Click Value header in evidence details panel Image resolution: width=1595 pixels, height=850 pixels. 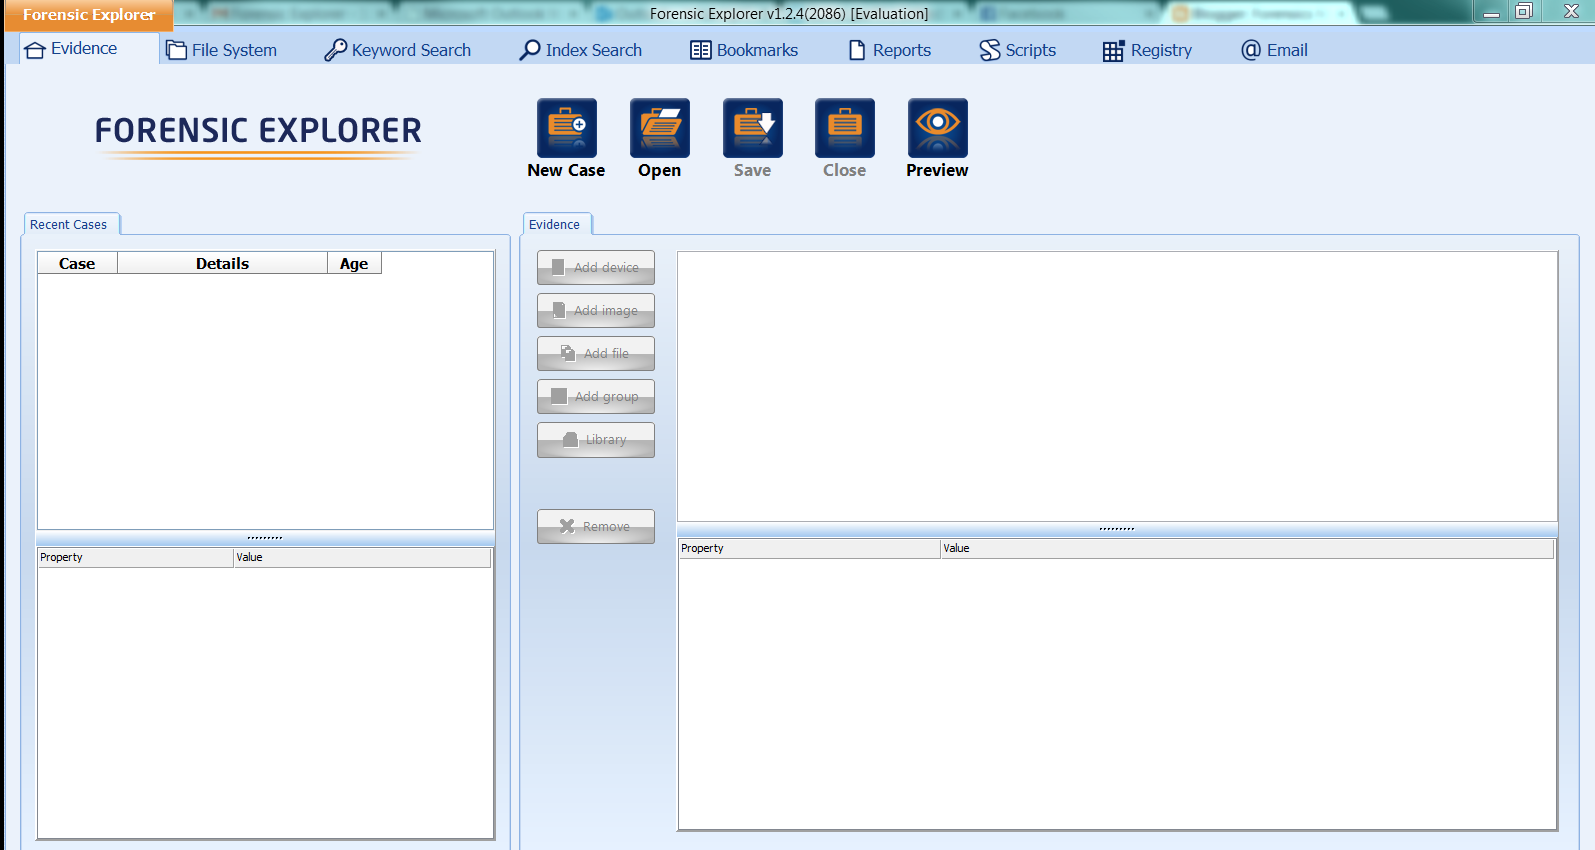point(1247,548)
